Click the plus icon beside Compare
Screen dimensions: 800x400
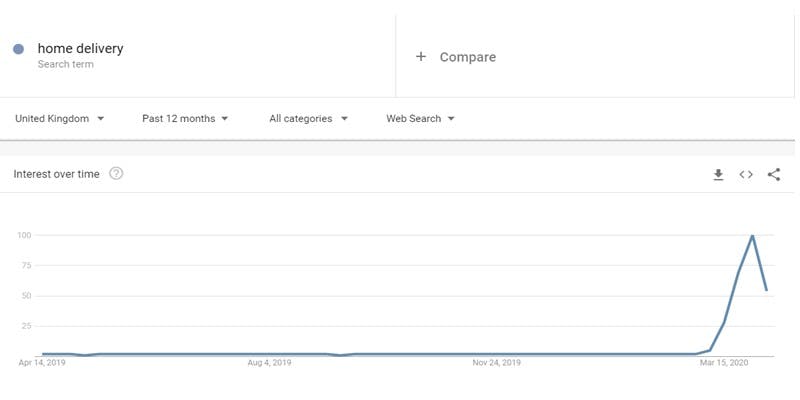point(421,57)
